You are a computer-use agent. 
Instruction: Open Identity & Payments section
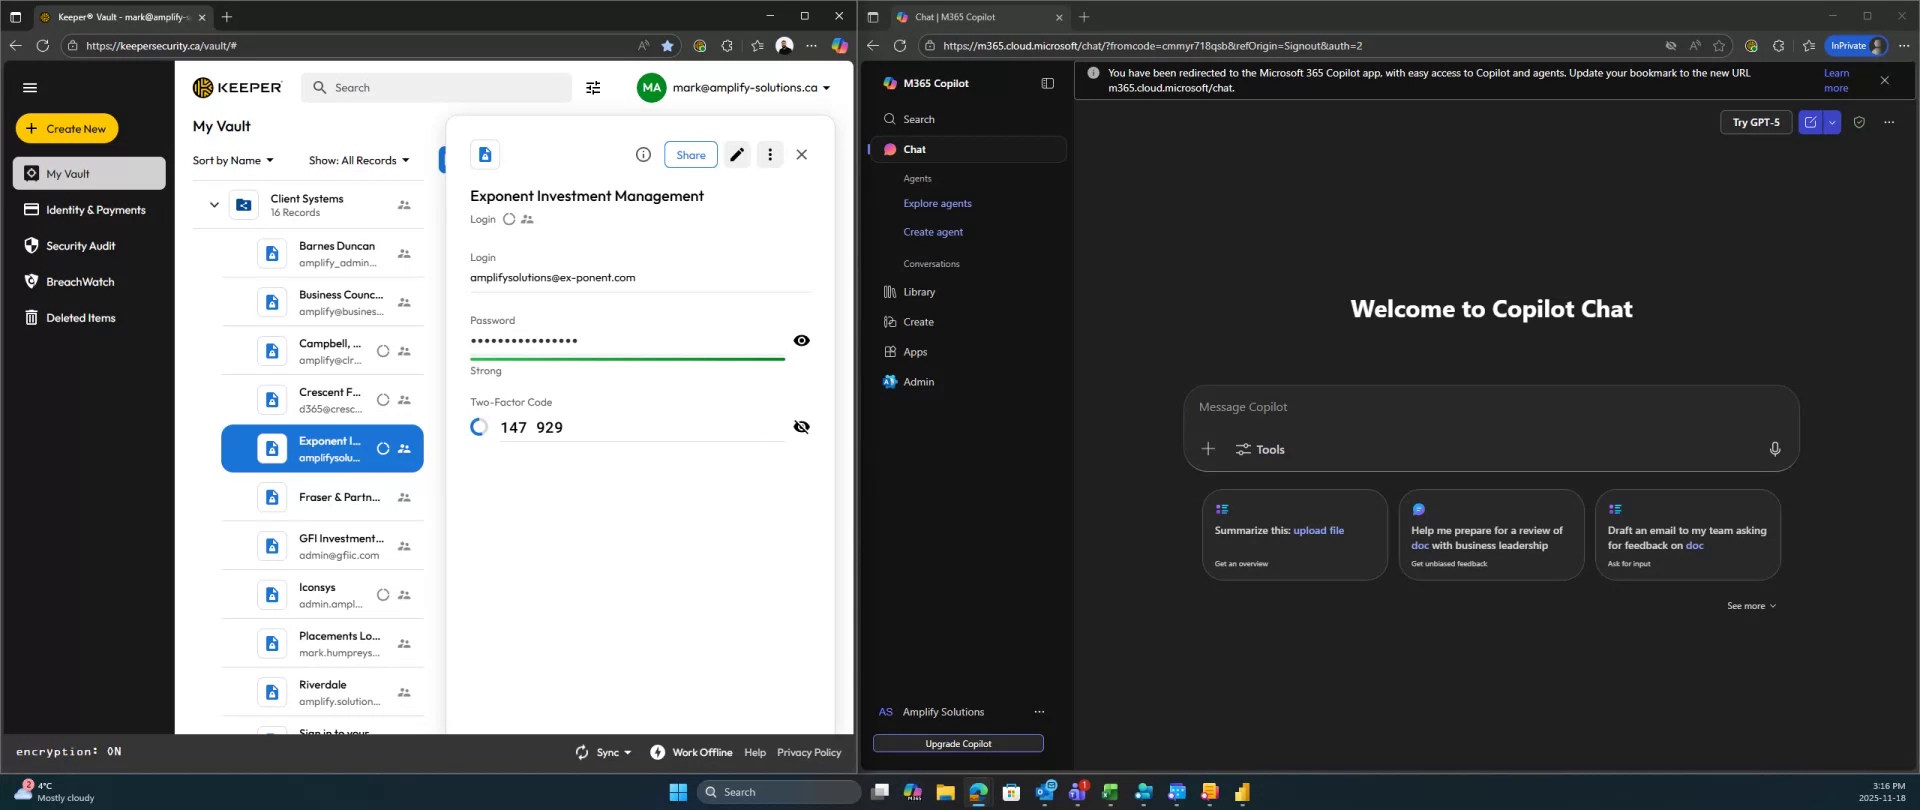click(x=89, y=210)
